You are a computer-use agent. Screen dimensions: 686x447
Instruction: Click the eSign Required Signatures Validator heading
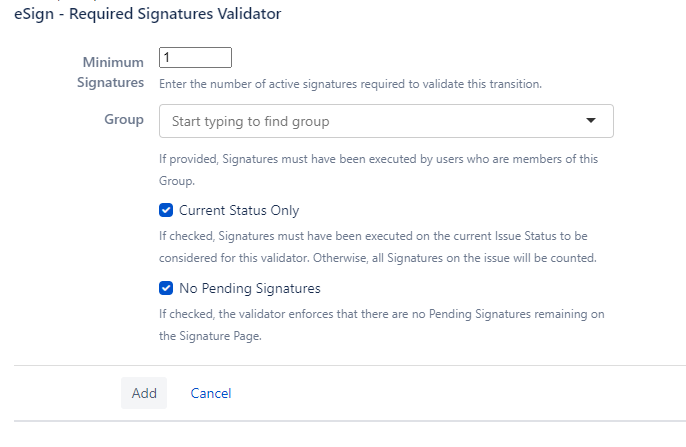click(147, 14)
